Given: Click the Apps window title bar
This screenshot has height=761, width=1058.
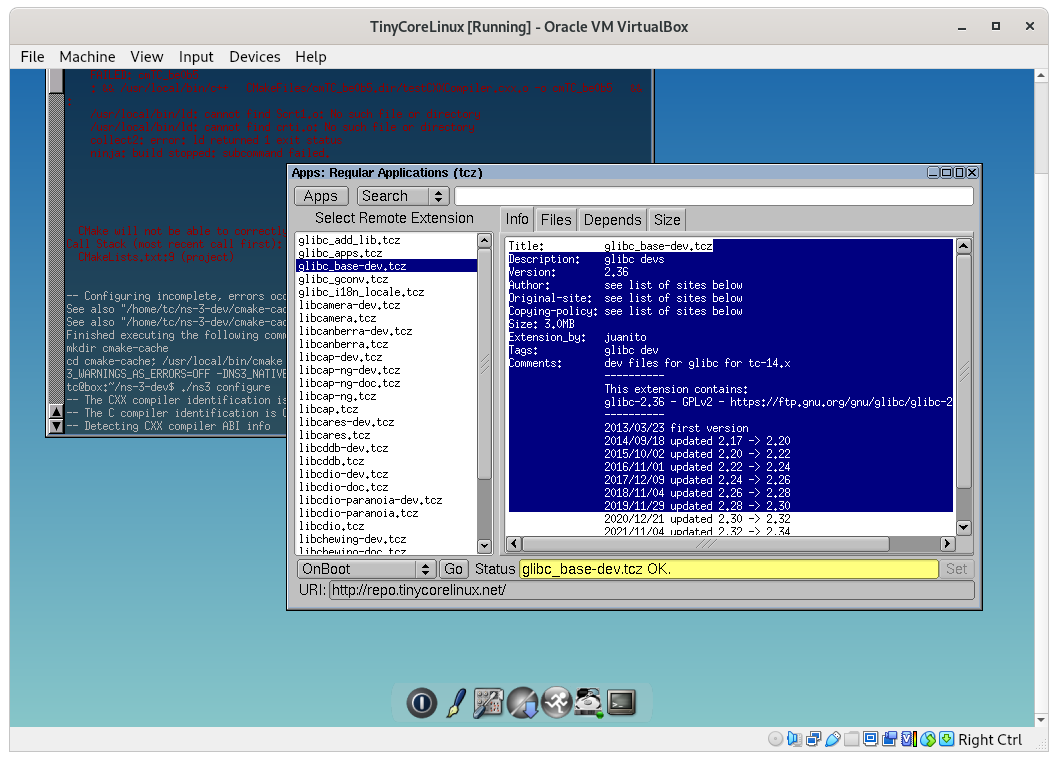Looking at the screenshot, I should point(607,173).
